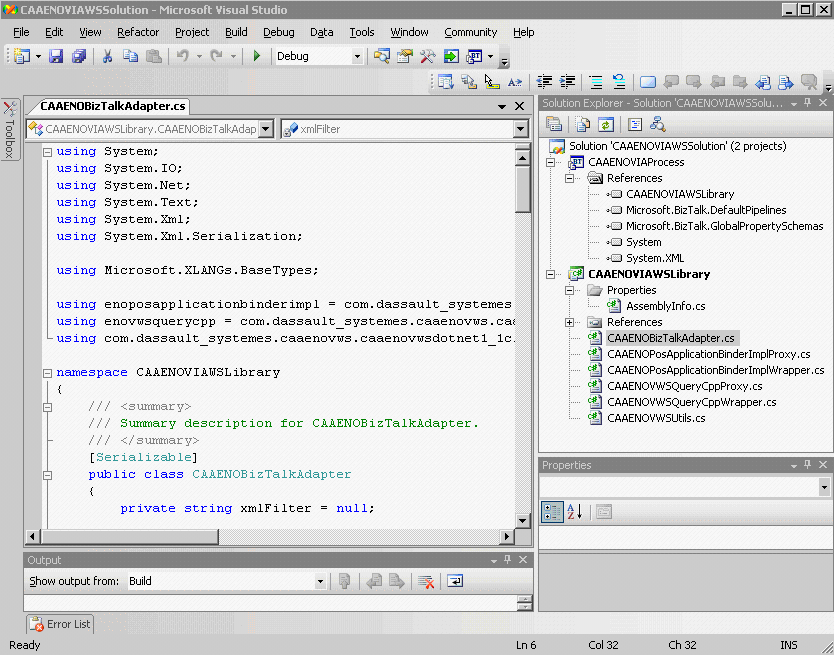
Task: Toggle word wrap in Output pane
Action: pyautogui.click(x=455, y=581)
